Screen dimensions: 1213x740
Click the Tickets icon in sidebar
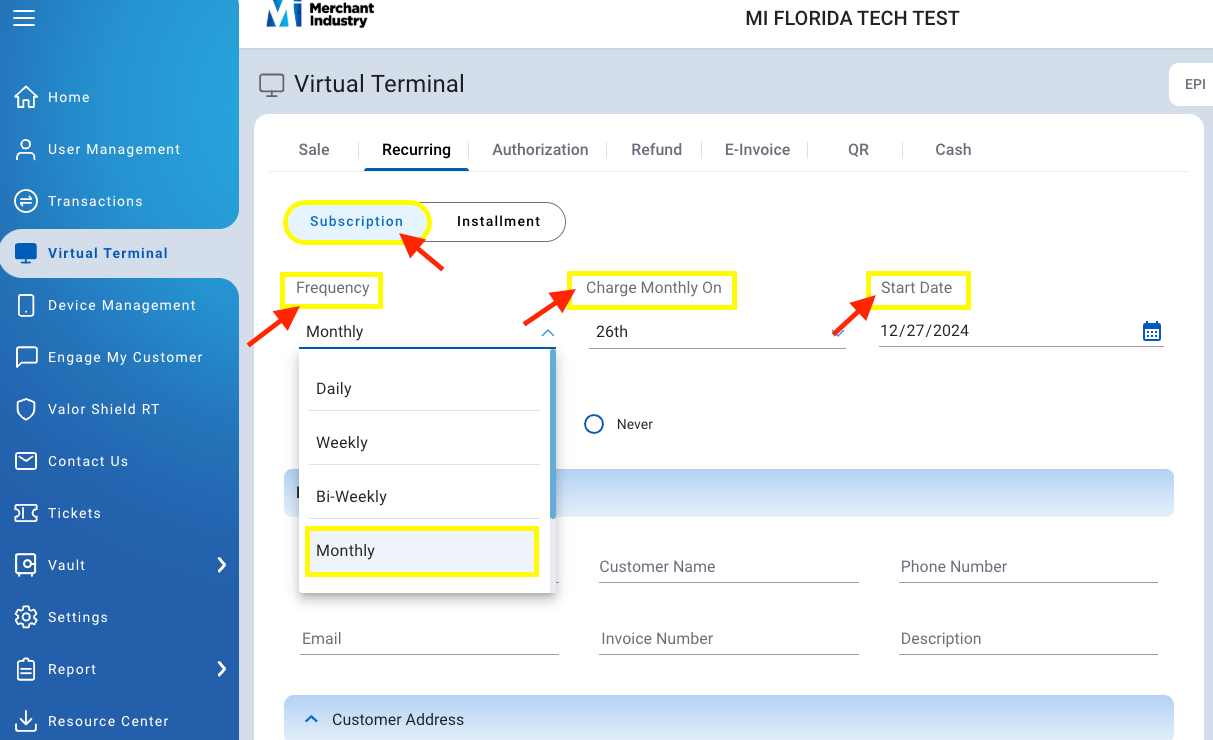tap(26, 513)
